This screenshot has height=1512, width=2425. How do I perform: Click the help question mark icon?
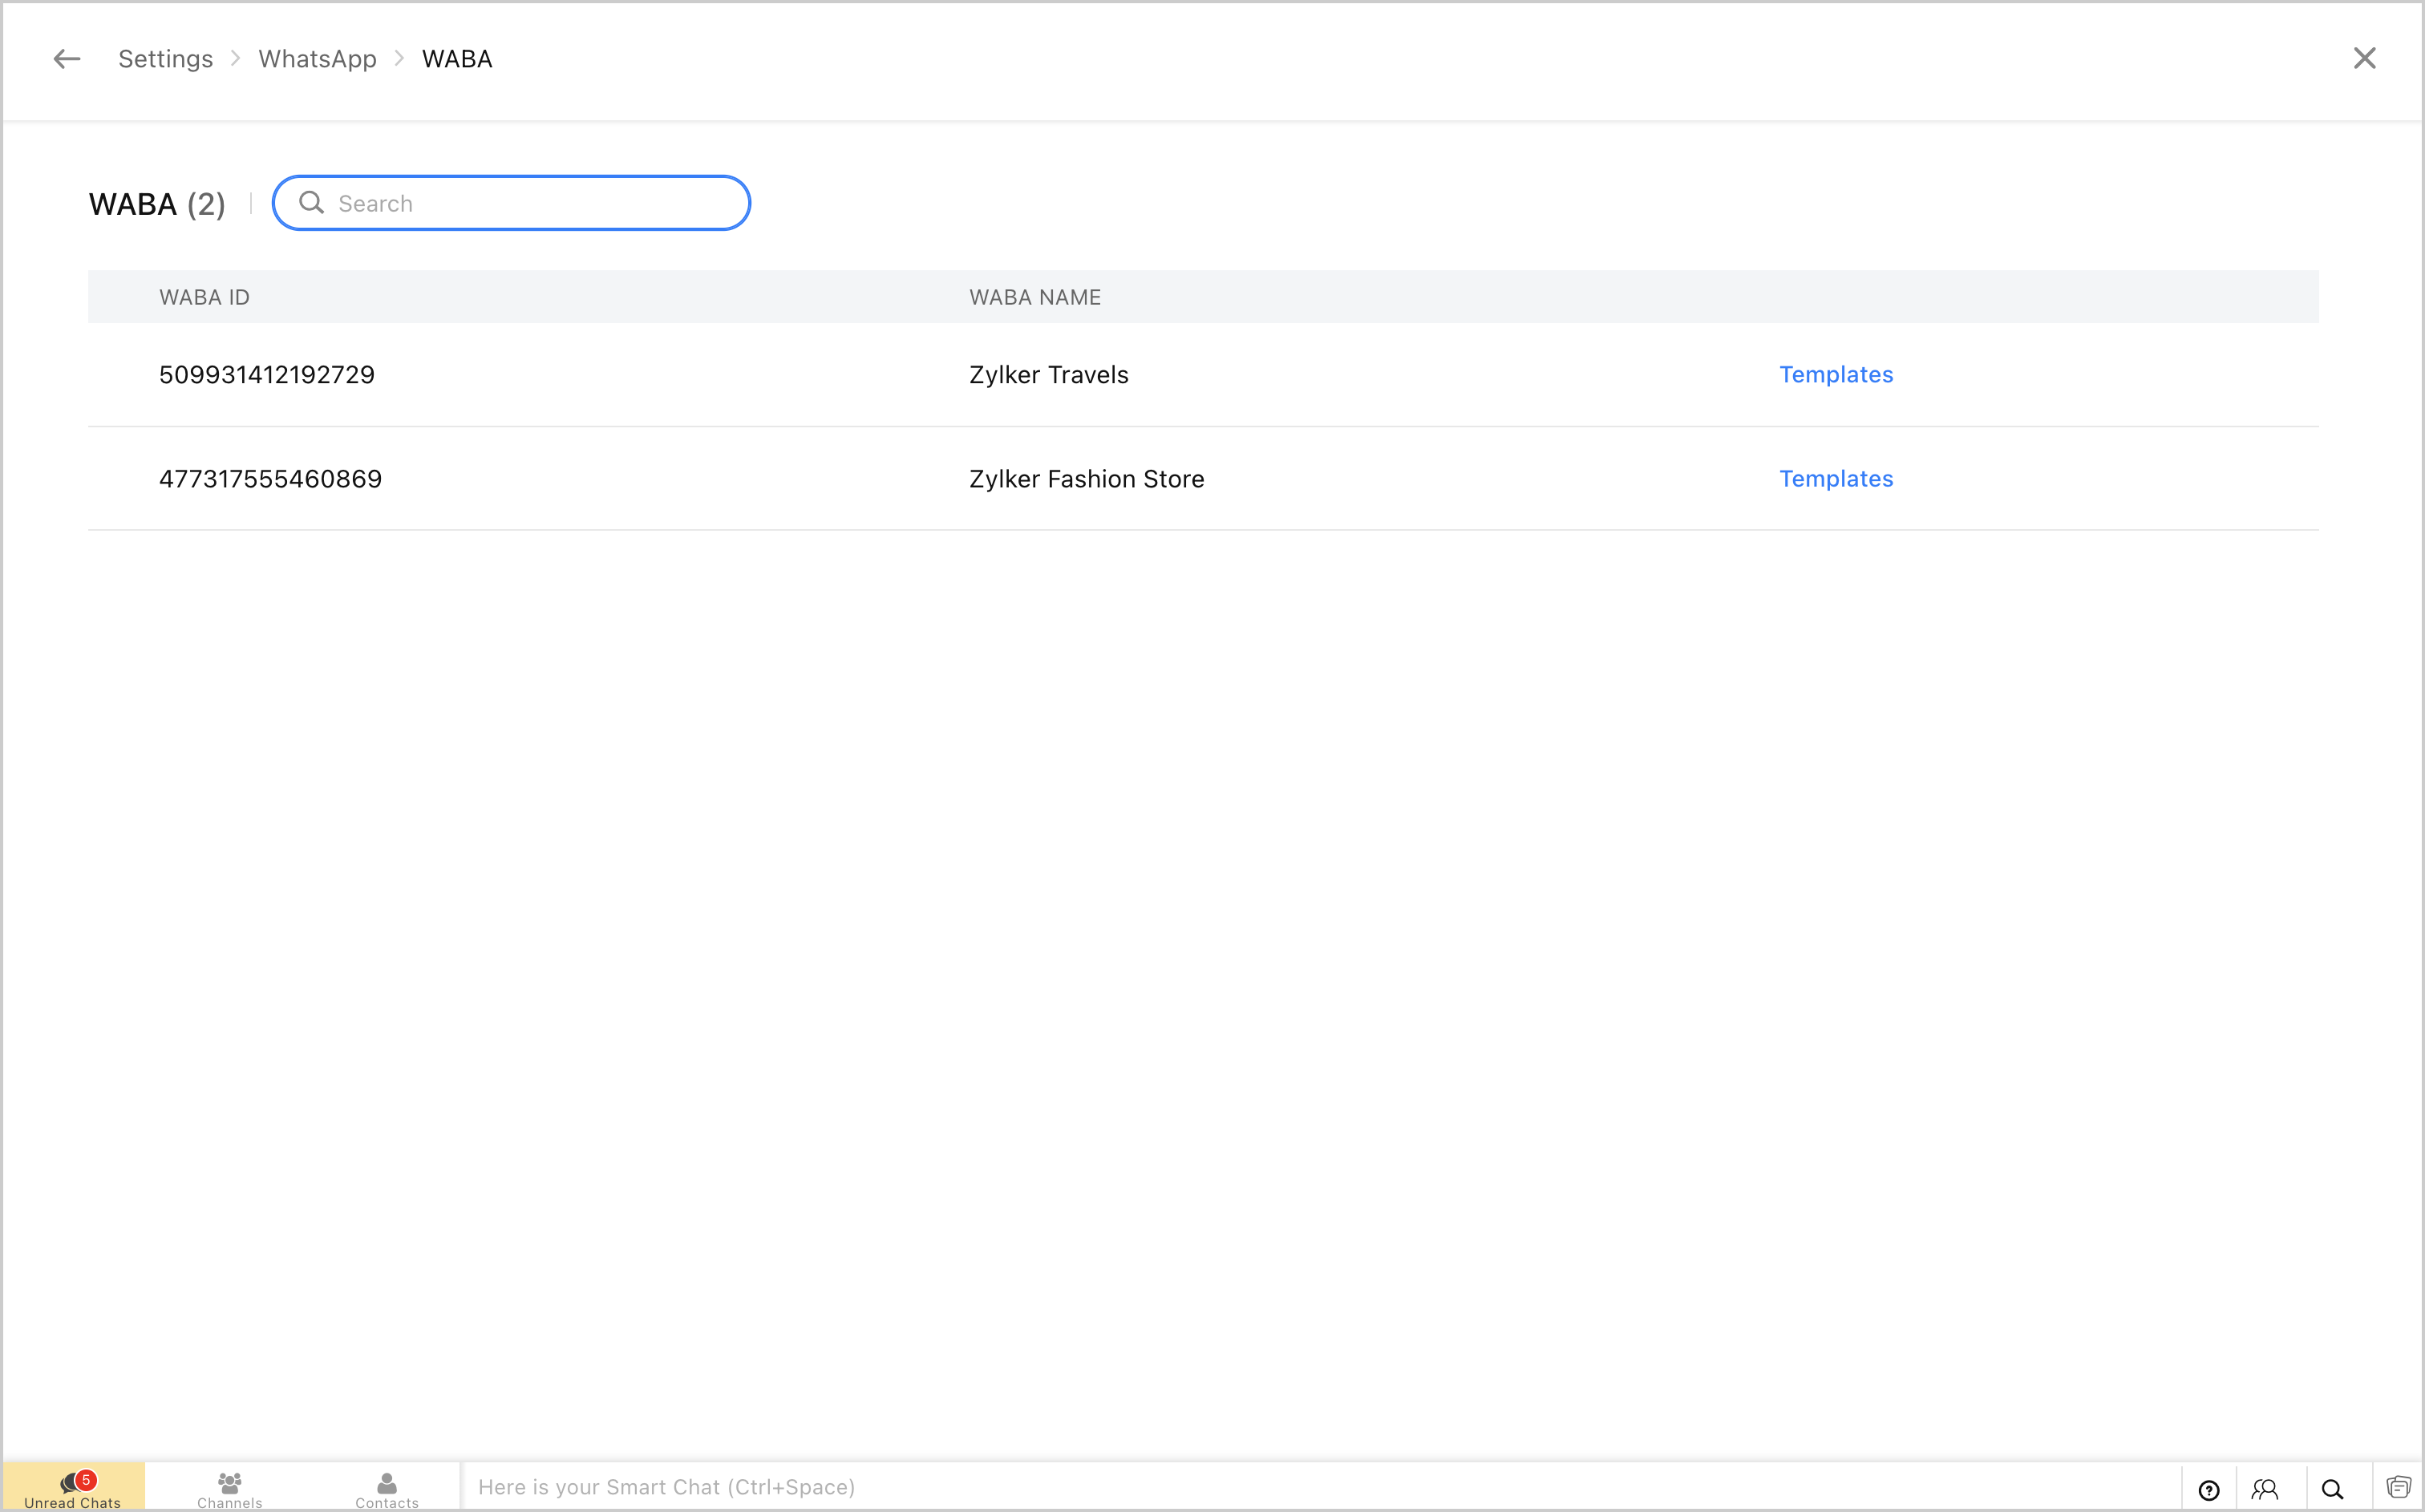point(2209,1490)
